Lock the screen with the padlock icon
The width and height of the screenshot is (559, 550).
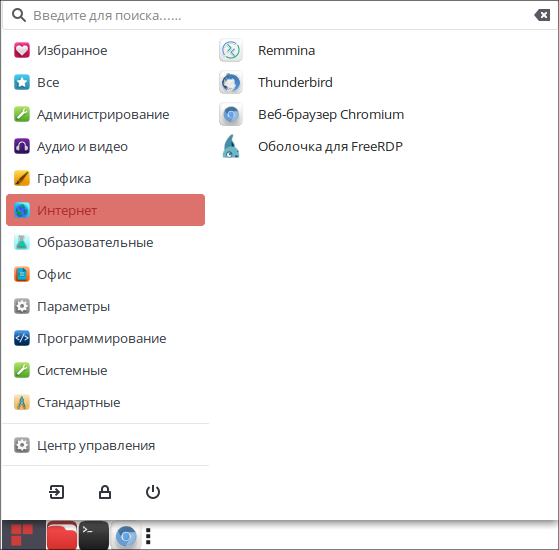pos(105,492)
